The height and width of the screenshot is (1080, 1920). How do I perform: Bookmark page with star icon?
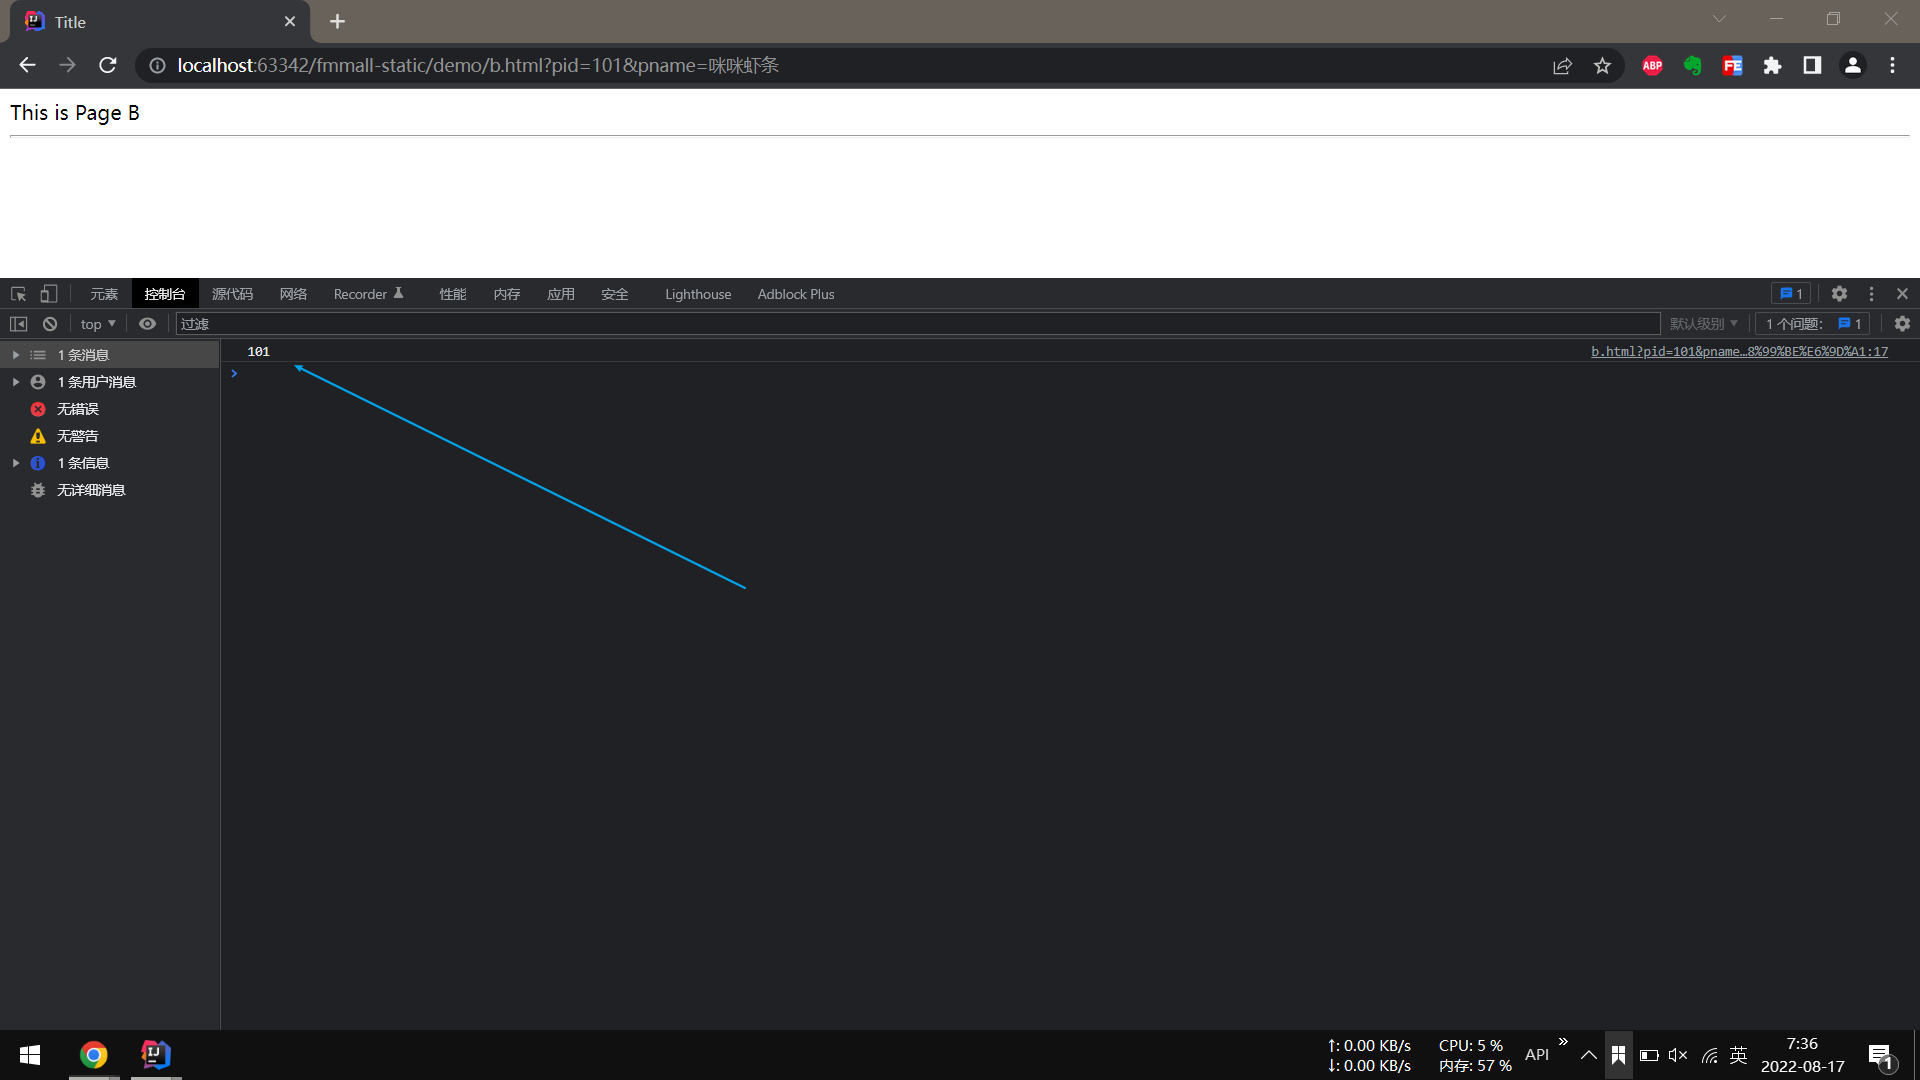(1602, 66)
